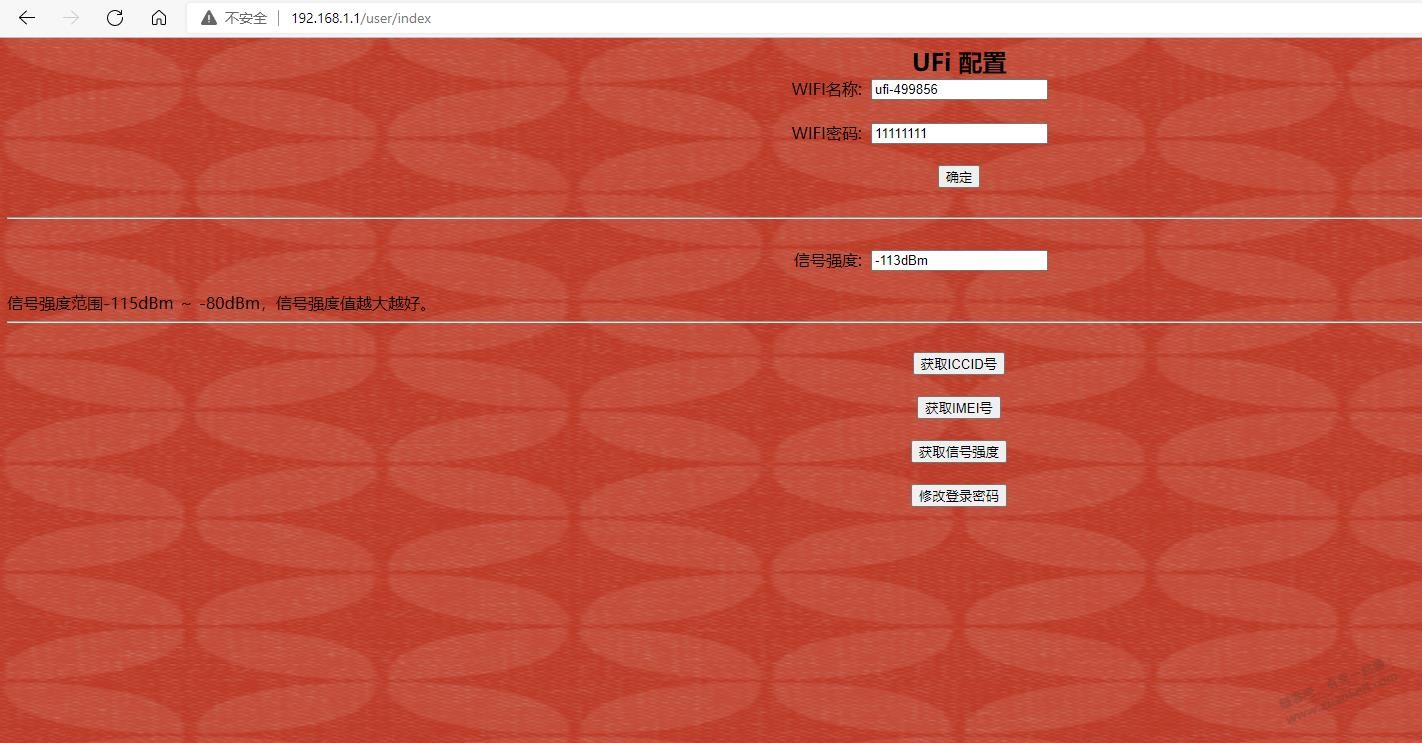Reload the page with the refresh icon
Viewport: 1422px width, 743px height.
point(115,18)
